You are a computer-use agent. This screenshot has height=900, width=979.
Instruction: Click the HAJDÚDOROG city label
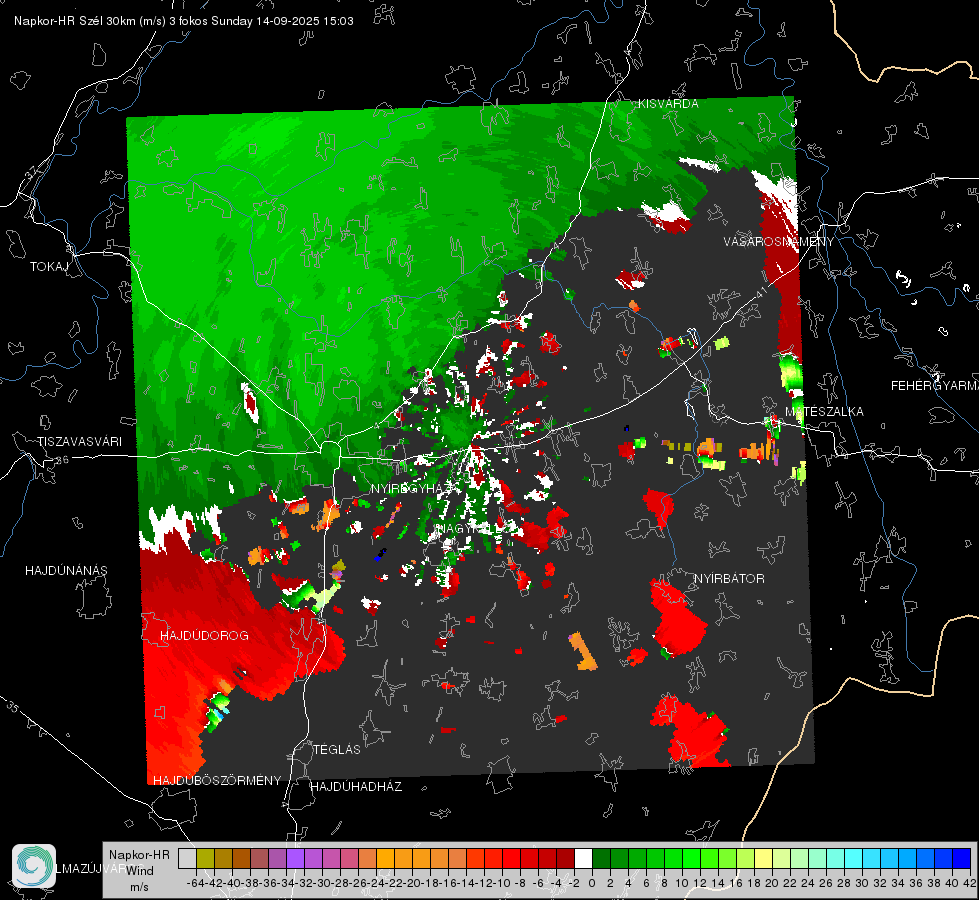204,635
